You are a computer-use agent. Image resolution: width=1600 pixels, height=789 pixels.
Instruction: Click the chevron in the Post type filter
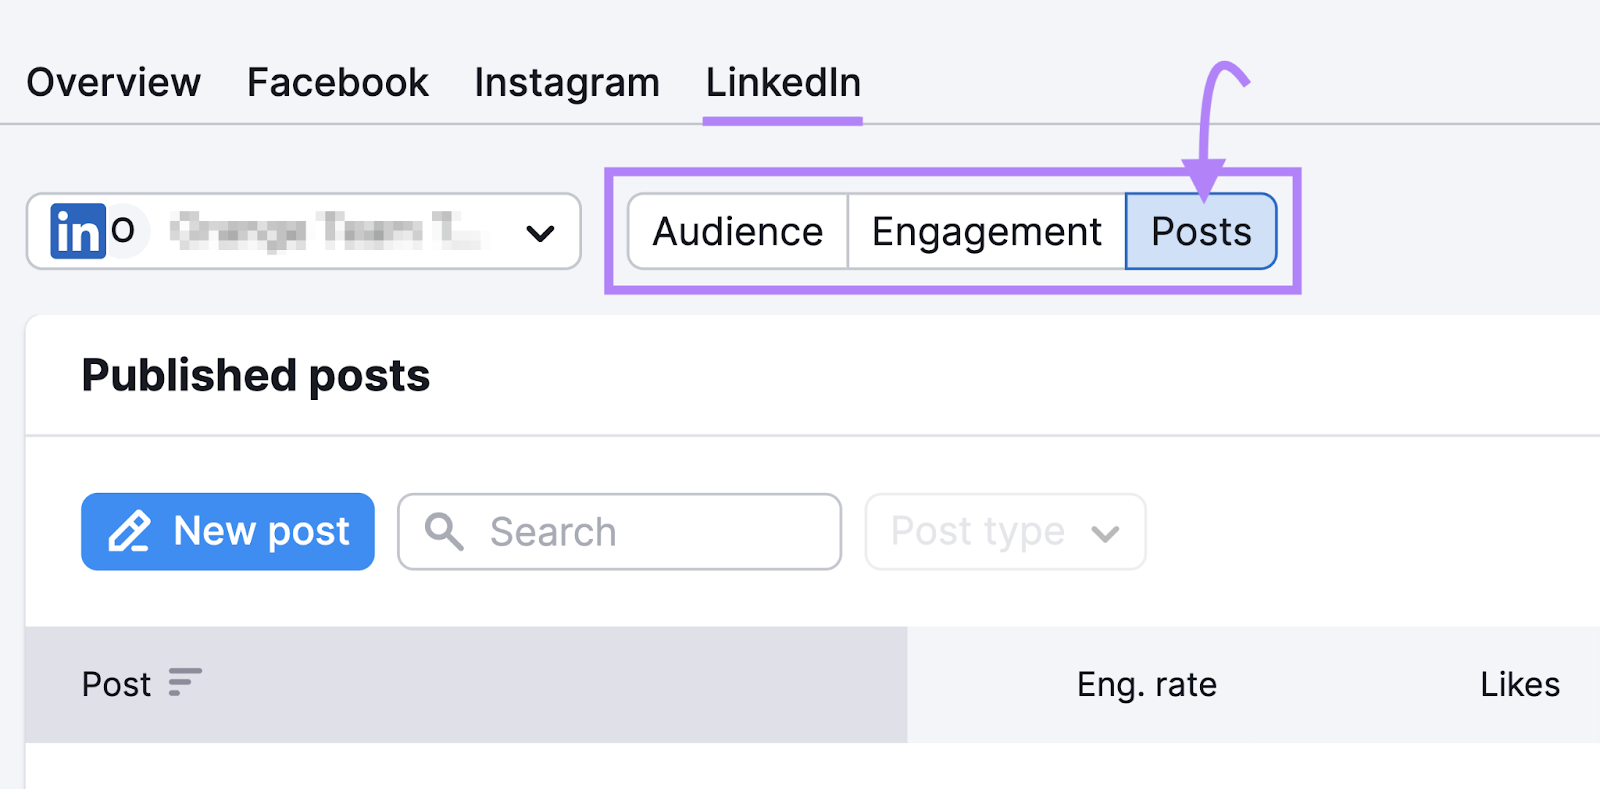point(1104,532)
